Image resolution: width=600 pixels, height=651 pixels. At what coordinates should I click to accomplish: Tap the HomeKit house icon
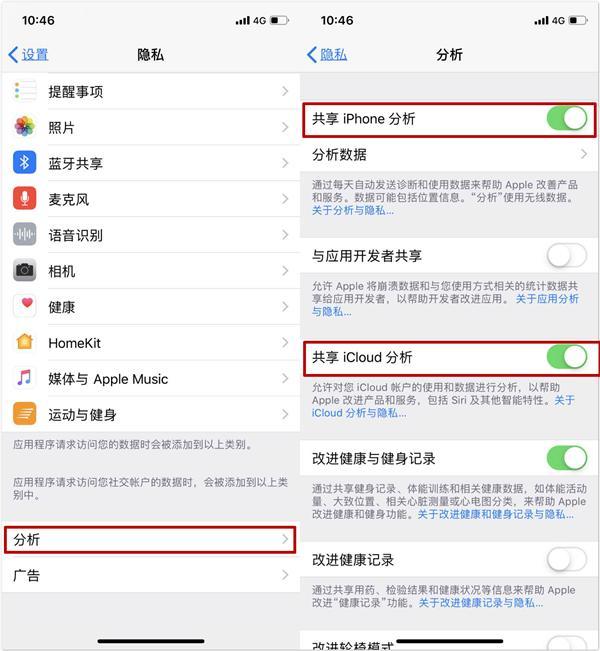[24, 342]
